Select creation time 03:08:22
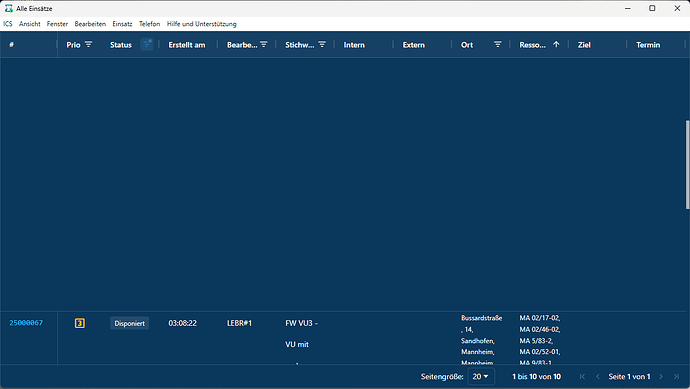 click(183, 323)
